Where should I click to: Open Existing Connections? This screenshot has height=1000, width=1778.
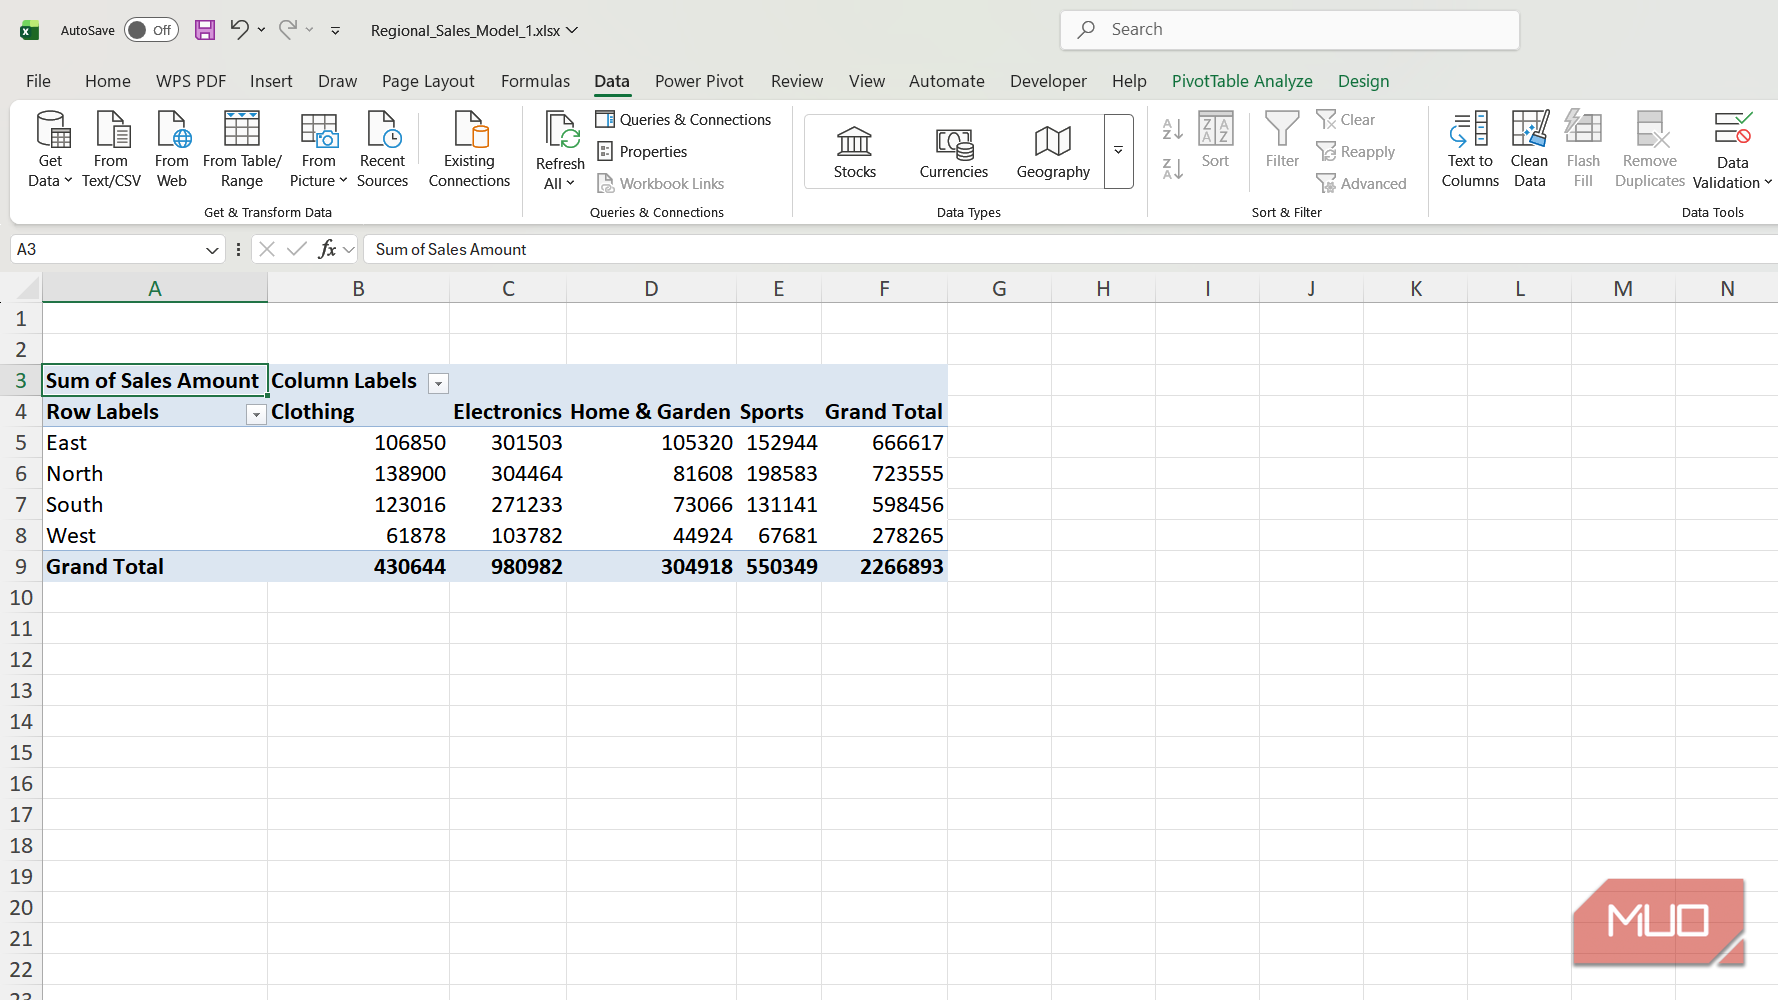pyautogui.click(x=469, y=149)
